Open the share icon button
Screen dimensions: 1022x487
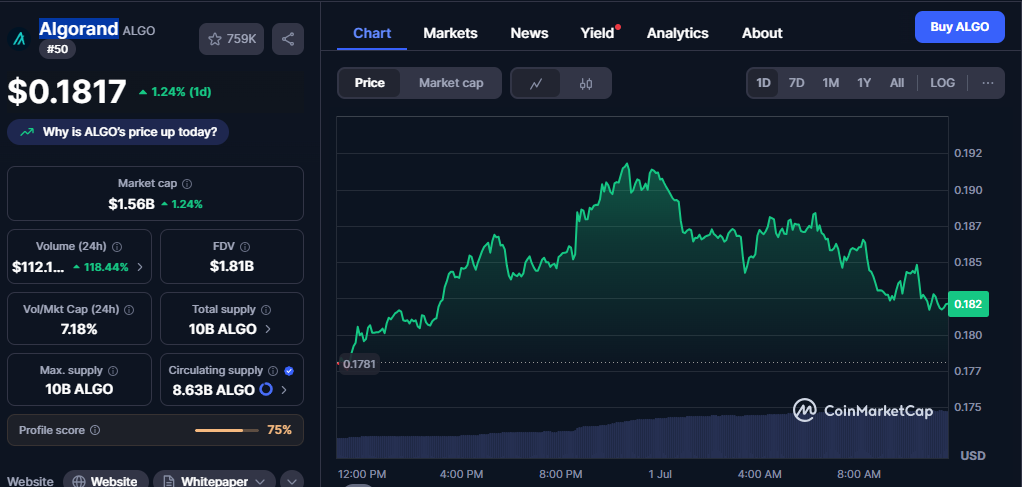(287, 39)
